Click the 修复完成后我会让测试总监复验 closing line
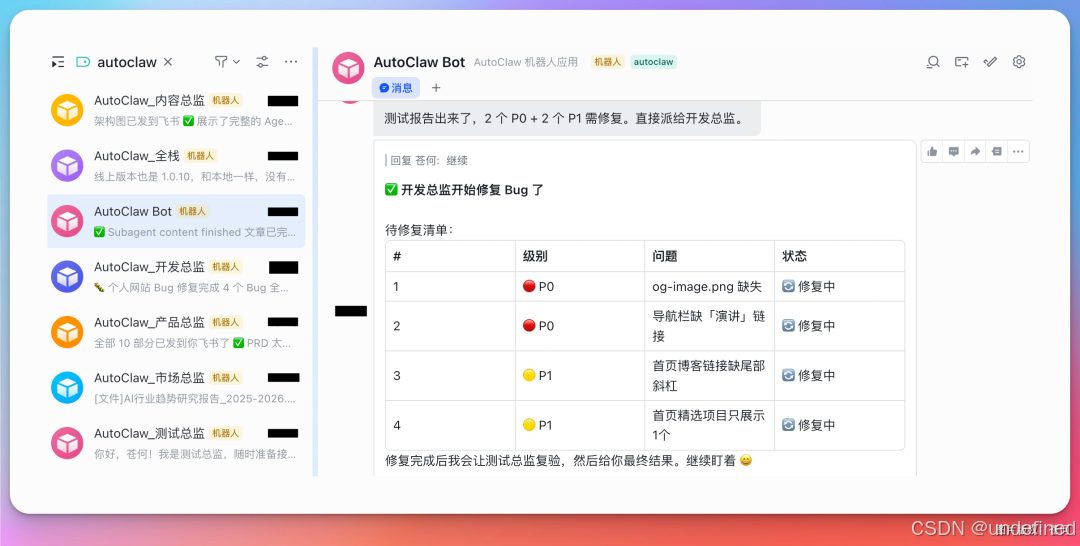1080x546 pixels. point(568,461)
